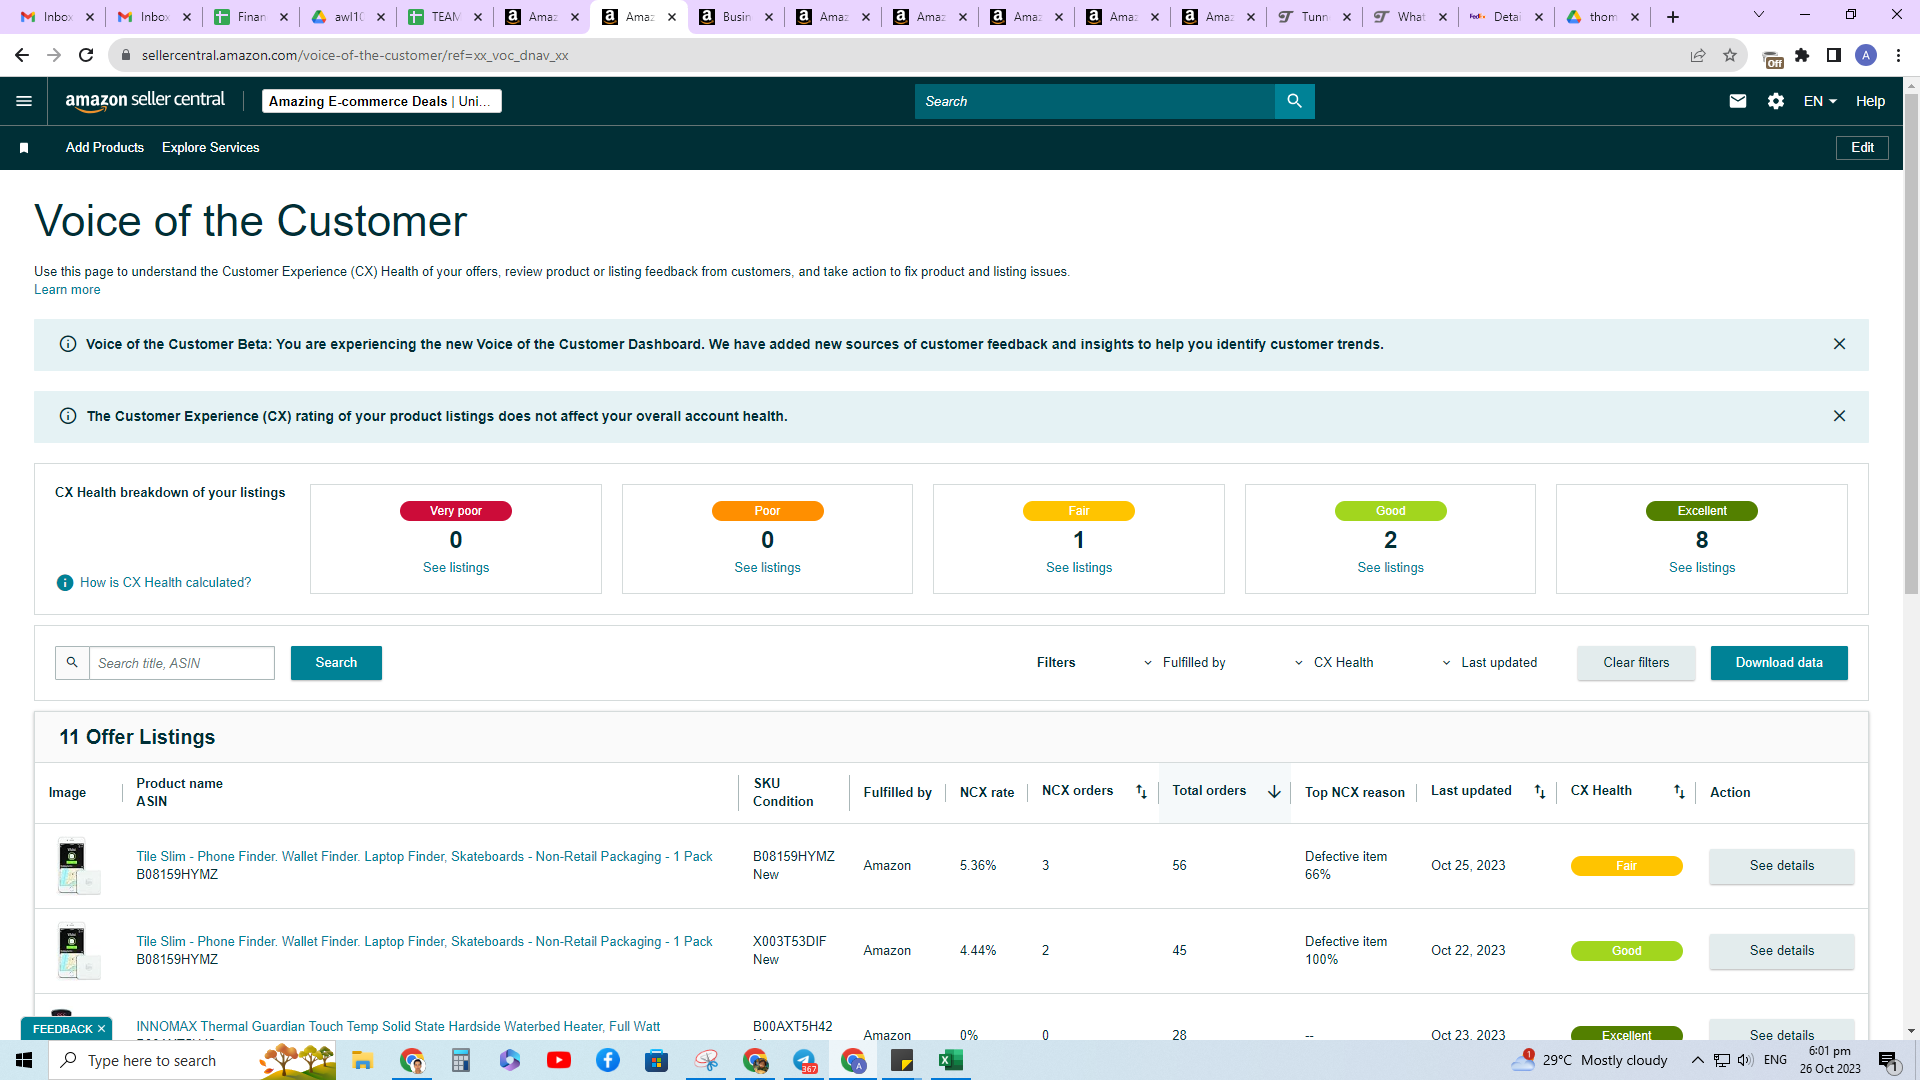Open Explore Services in the navigation bar
The width and height of the screenshot is (1920, 1080).
click(211, 148)
